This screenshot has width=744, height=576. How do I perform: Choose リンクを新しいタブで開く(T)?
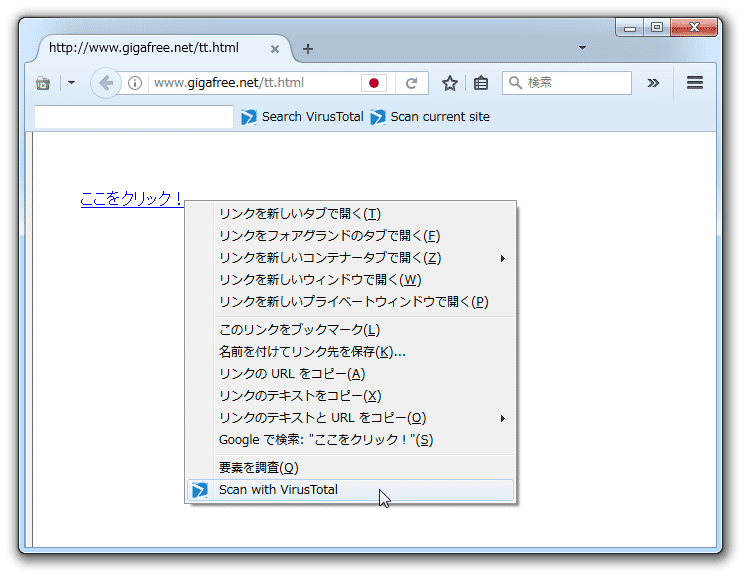350,214
